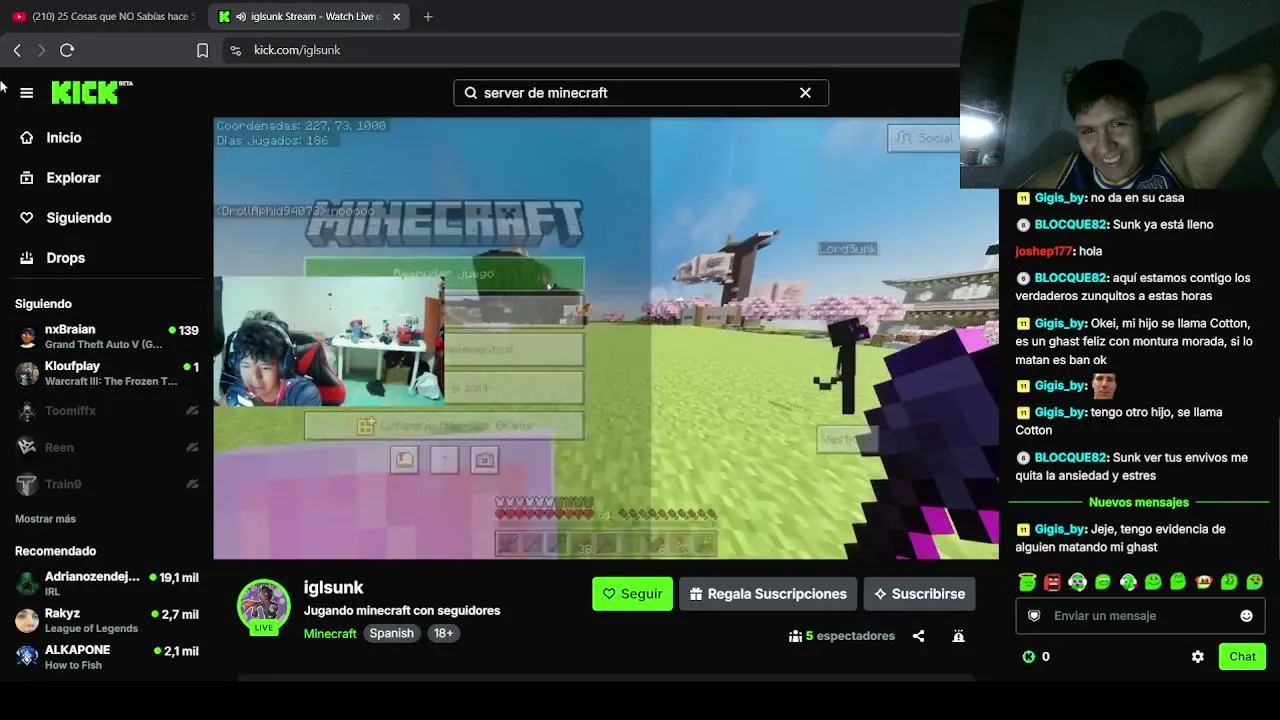1280x720 pixels.
Task: Select the Spanish language tag
Action: (391, 633)
